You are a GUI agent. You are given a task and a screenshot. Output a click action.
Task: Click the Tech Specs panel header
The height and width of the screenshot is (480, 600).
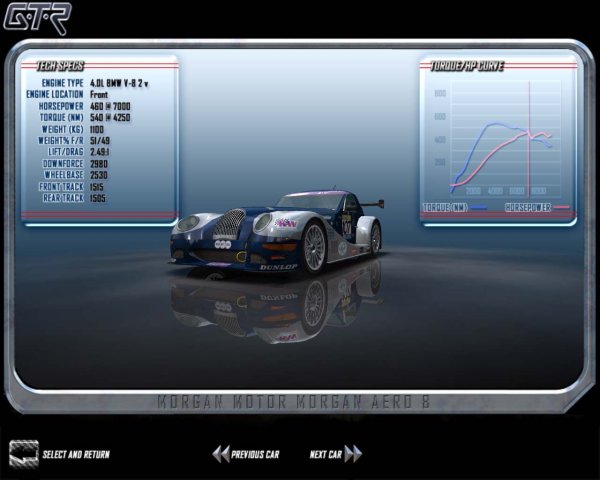click(60, 65)
